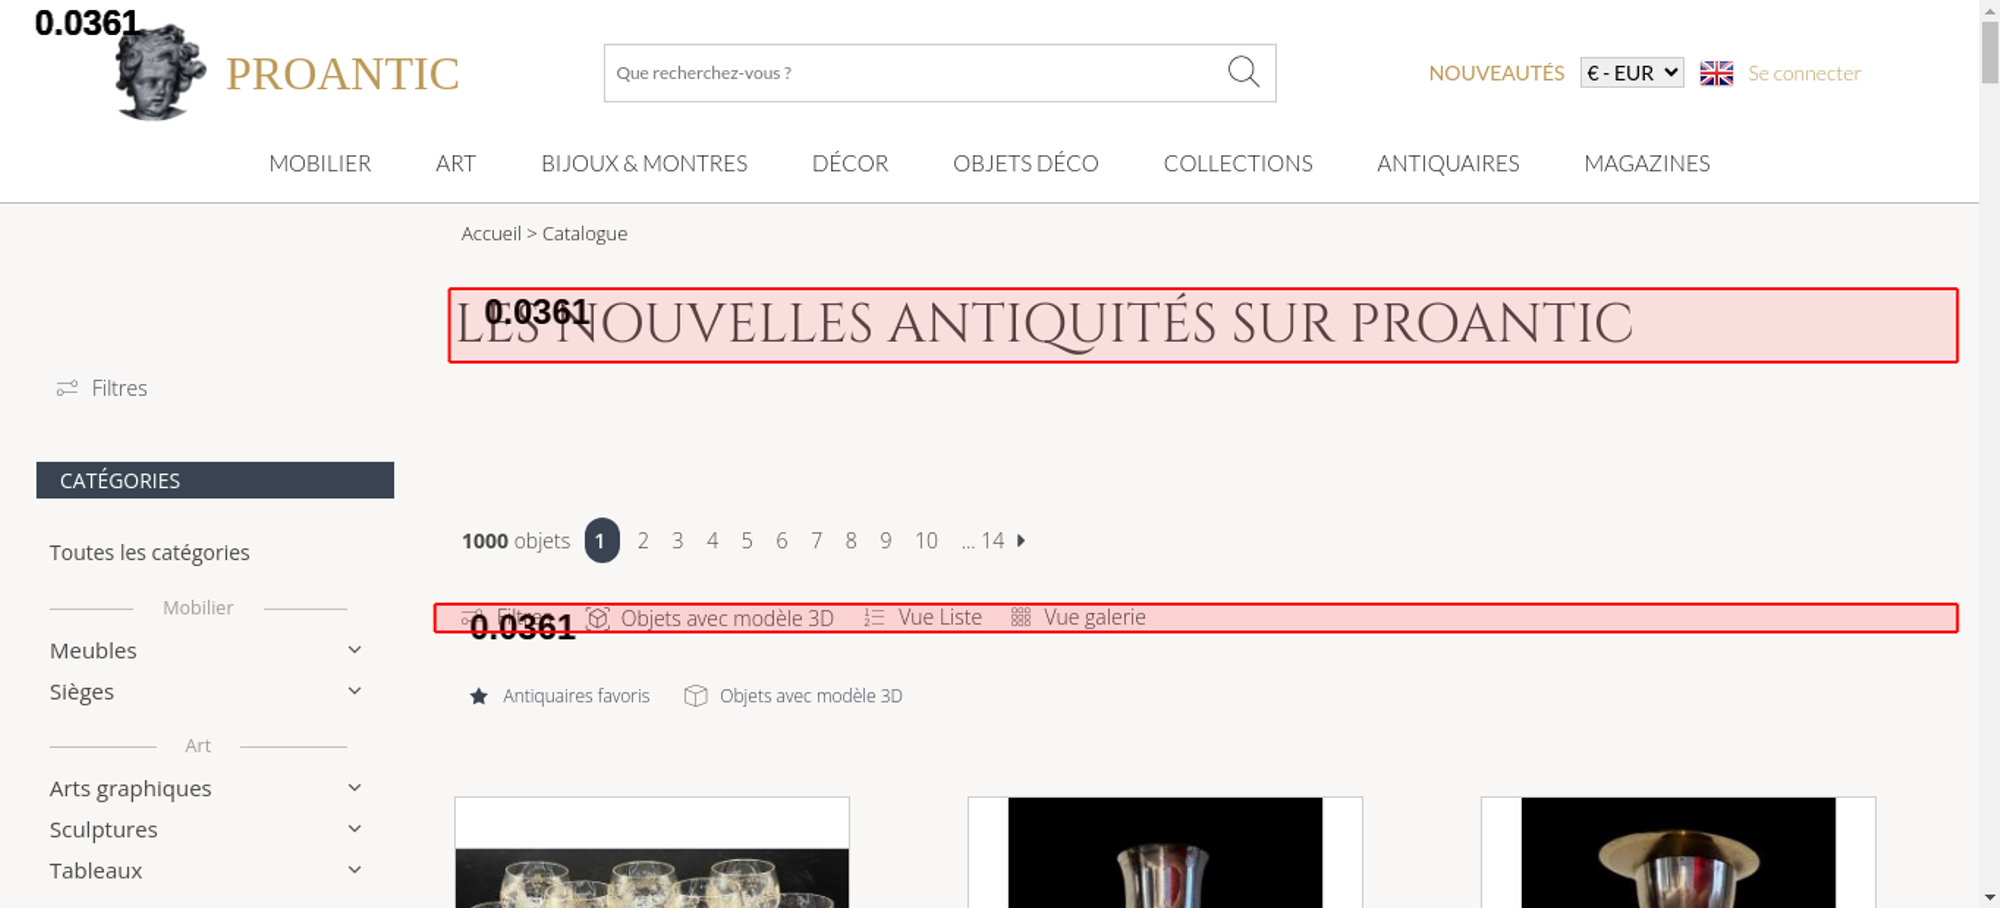This screenshot has width=2000, height=908.
Task: Click the Vue galerie grid icon
Action: coord(1020,618)
